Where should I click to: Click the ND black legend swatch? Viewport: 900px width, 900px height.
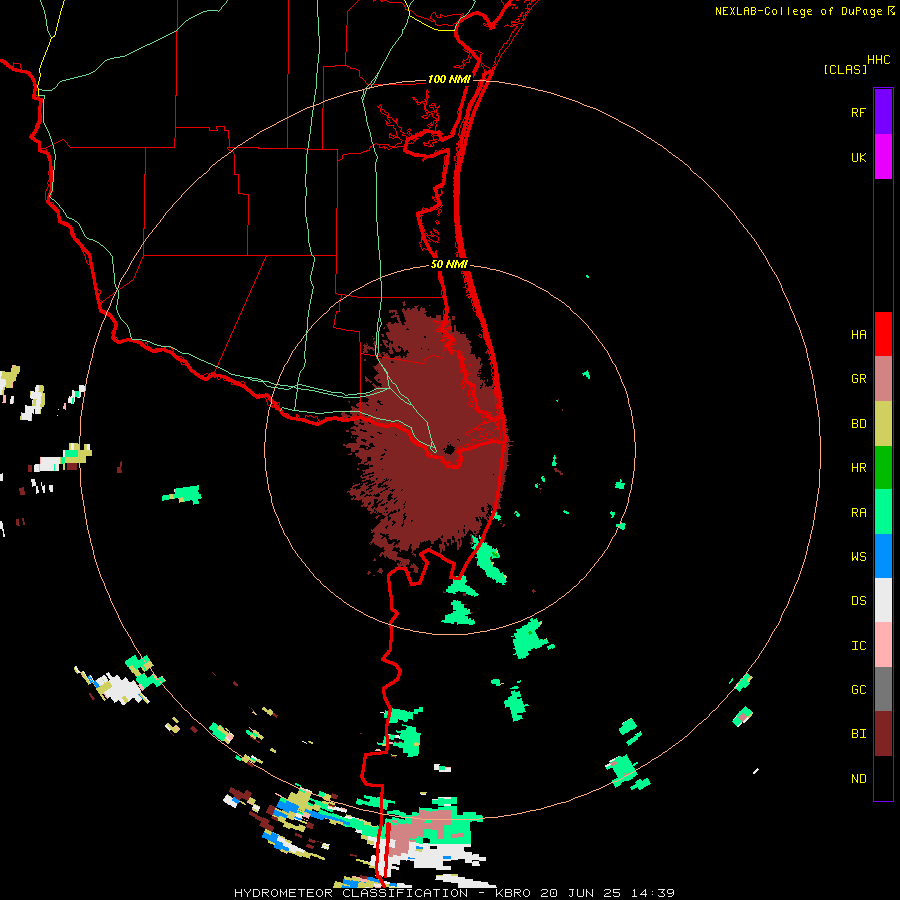pos(883,778)
